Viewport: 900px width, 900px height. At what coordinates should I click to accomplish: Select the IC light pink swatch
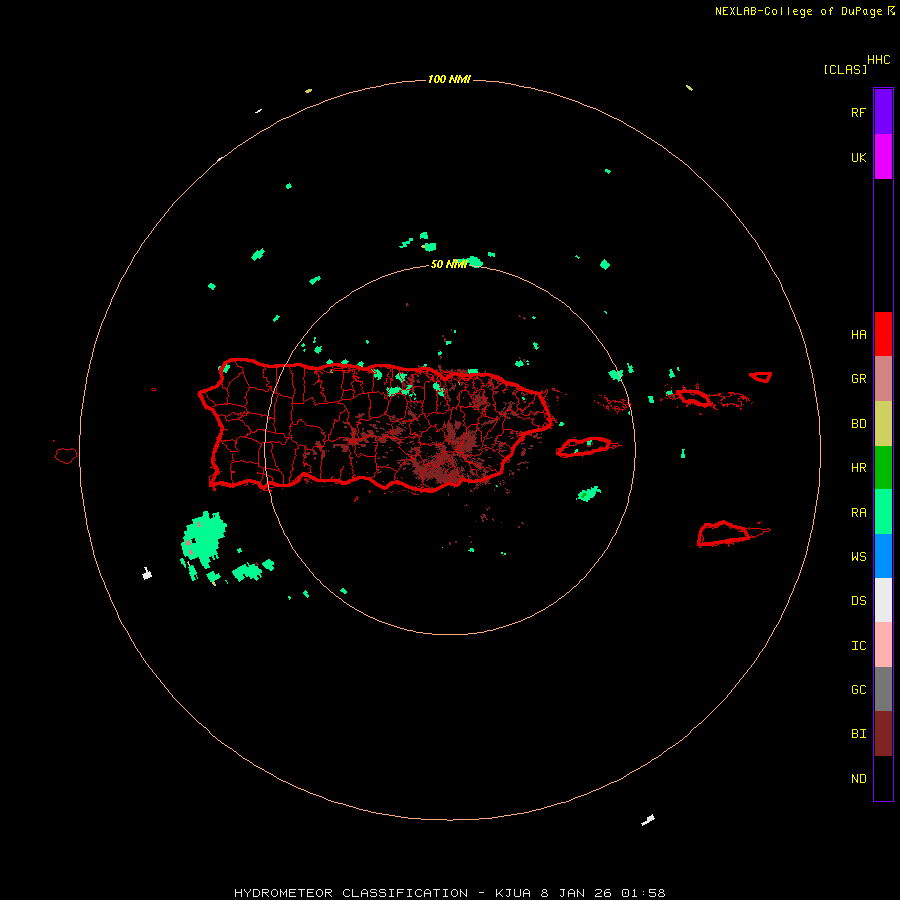click(883, 645)
